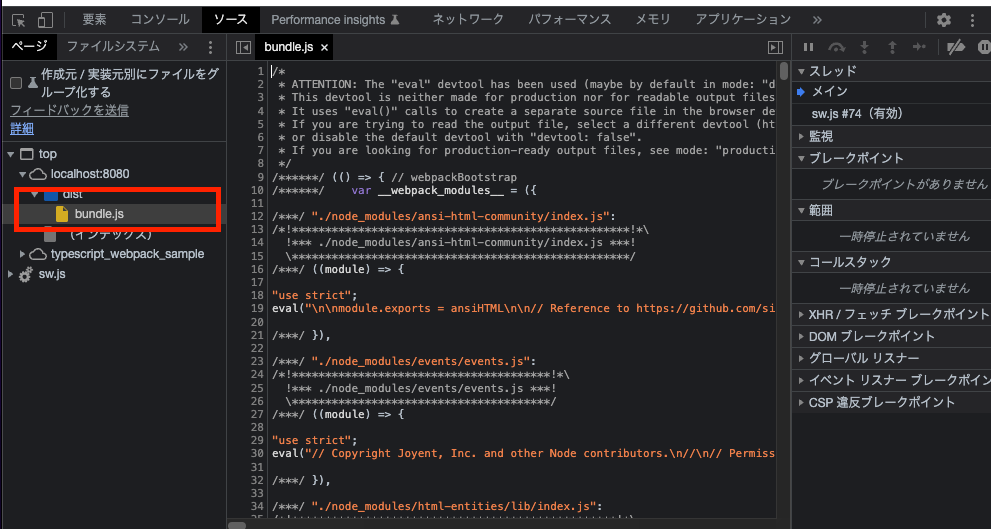The height and width of the screenshot is (529, 991).
Task: Close the bundle.js editor tab
Action: click(324, 47)
